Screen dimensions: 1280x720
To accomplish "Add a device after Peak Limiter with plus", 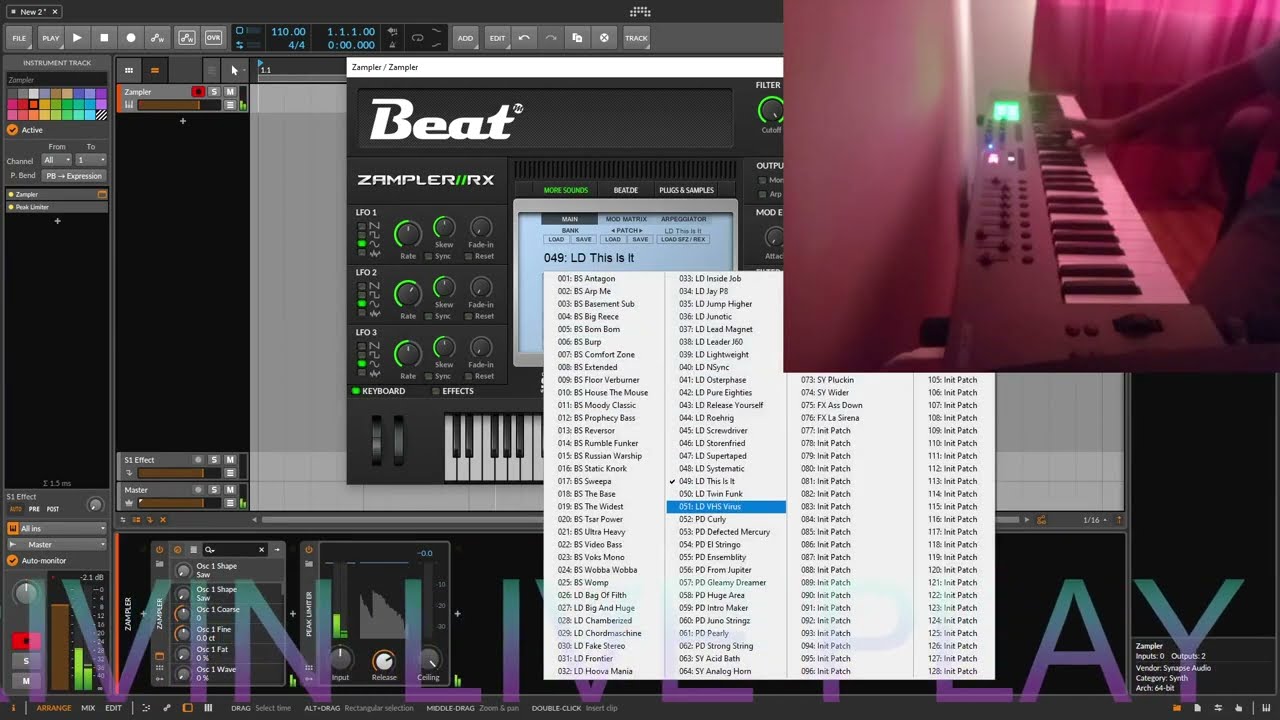I will coord(457,614).
